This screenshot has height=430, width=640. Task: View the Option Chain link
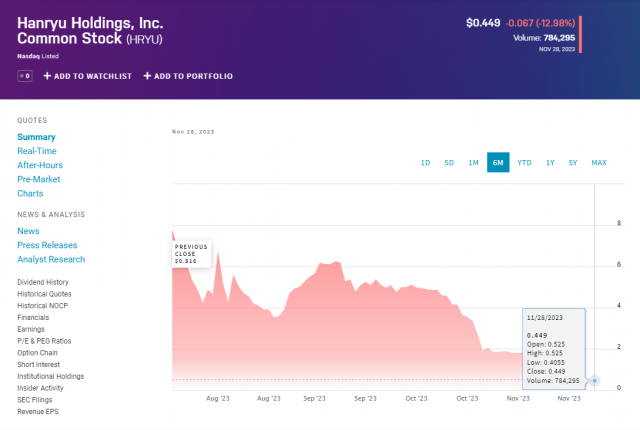pos(37,352)
